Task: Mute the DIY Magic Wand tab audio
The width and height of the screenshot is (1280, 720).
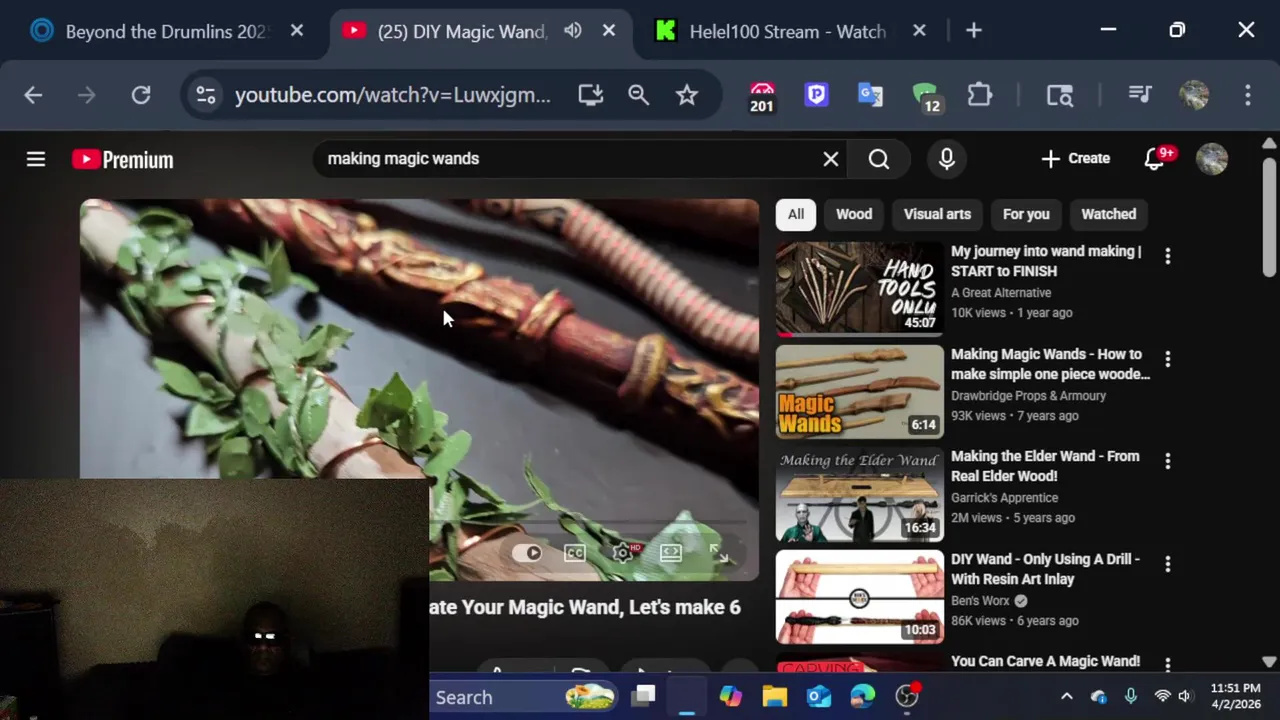Action: click(x=572, y=31)
